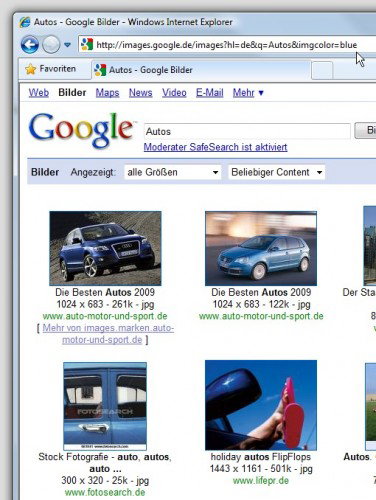Open the recent pages dropdown arrow

[67, 45]
